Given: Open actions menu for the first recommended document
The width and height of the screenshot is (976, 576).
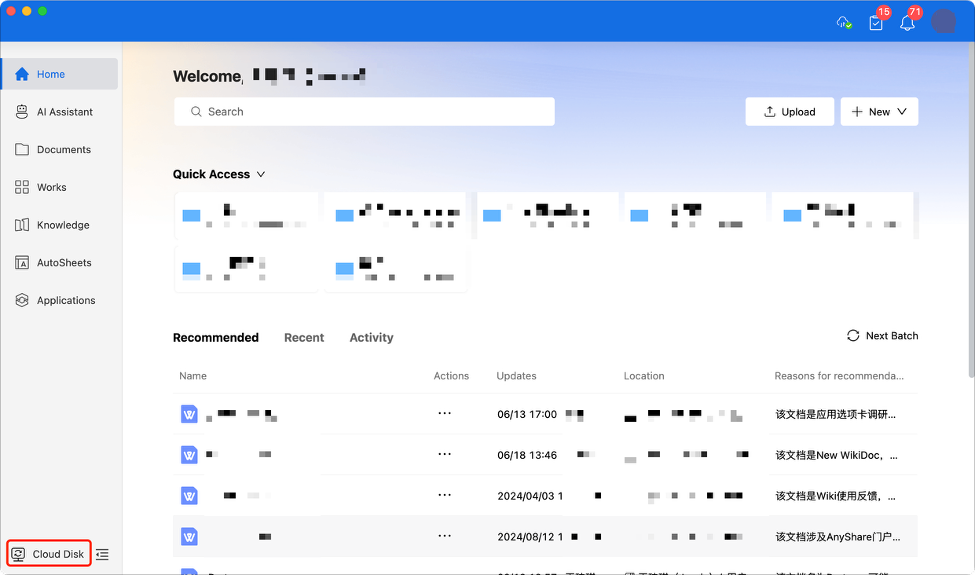Looking at the screenshot, I should point(444,413).
